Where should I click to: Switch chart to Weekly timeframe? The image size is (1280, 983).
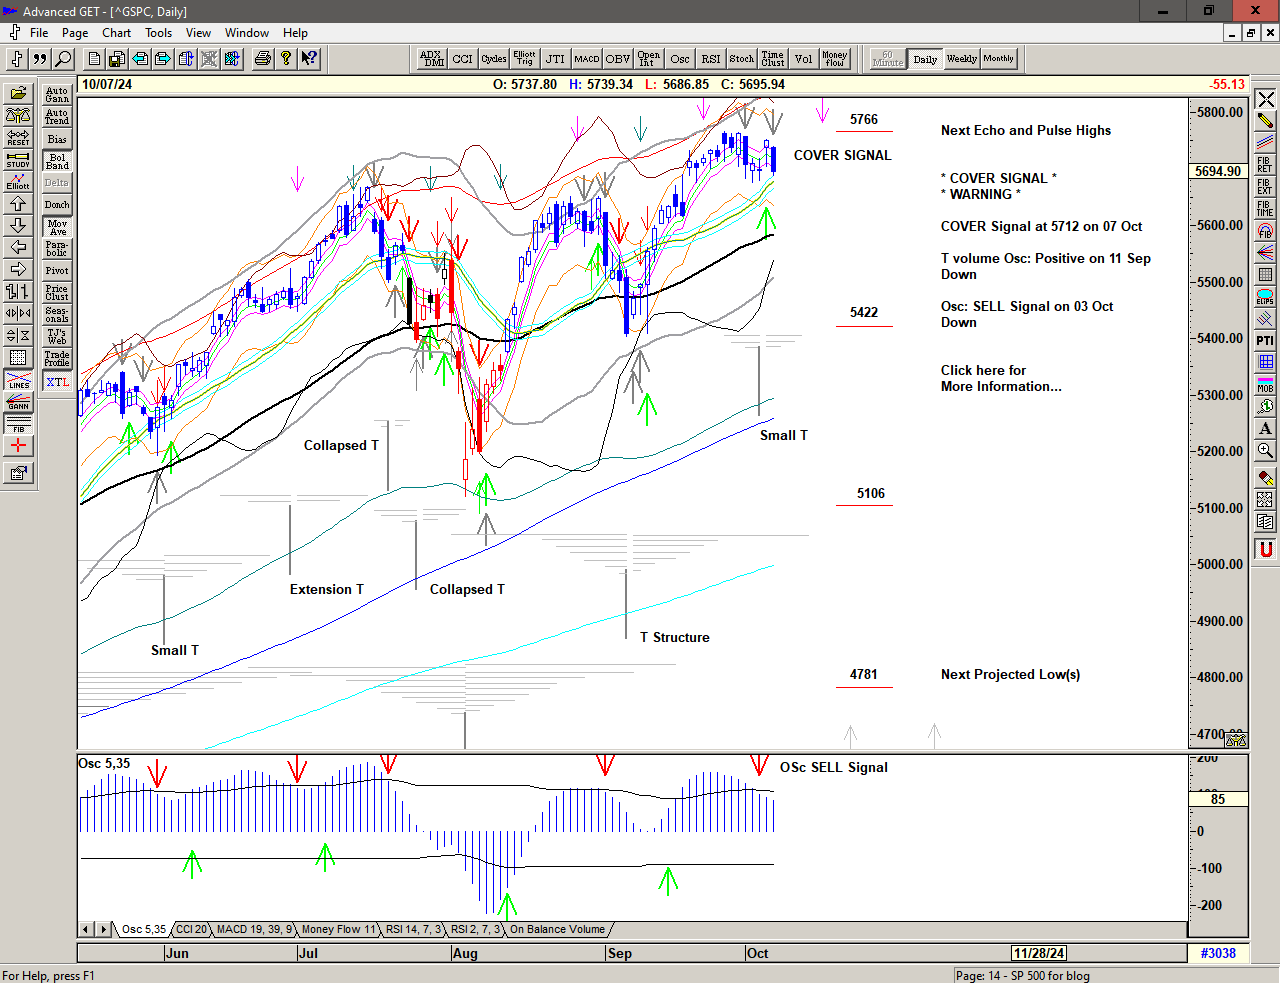961,59
